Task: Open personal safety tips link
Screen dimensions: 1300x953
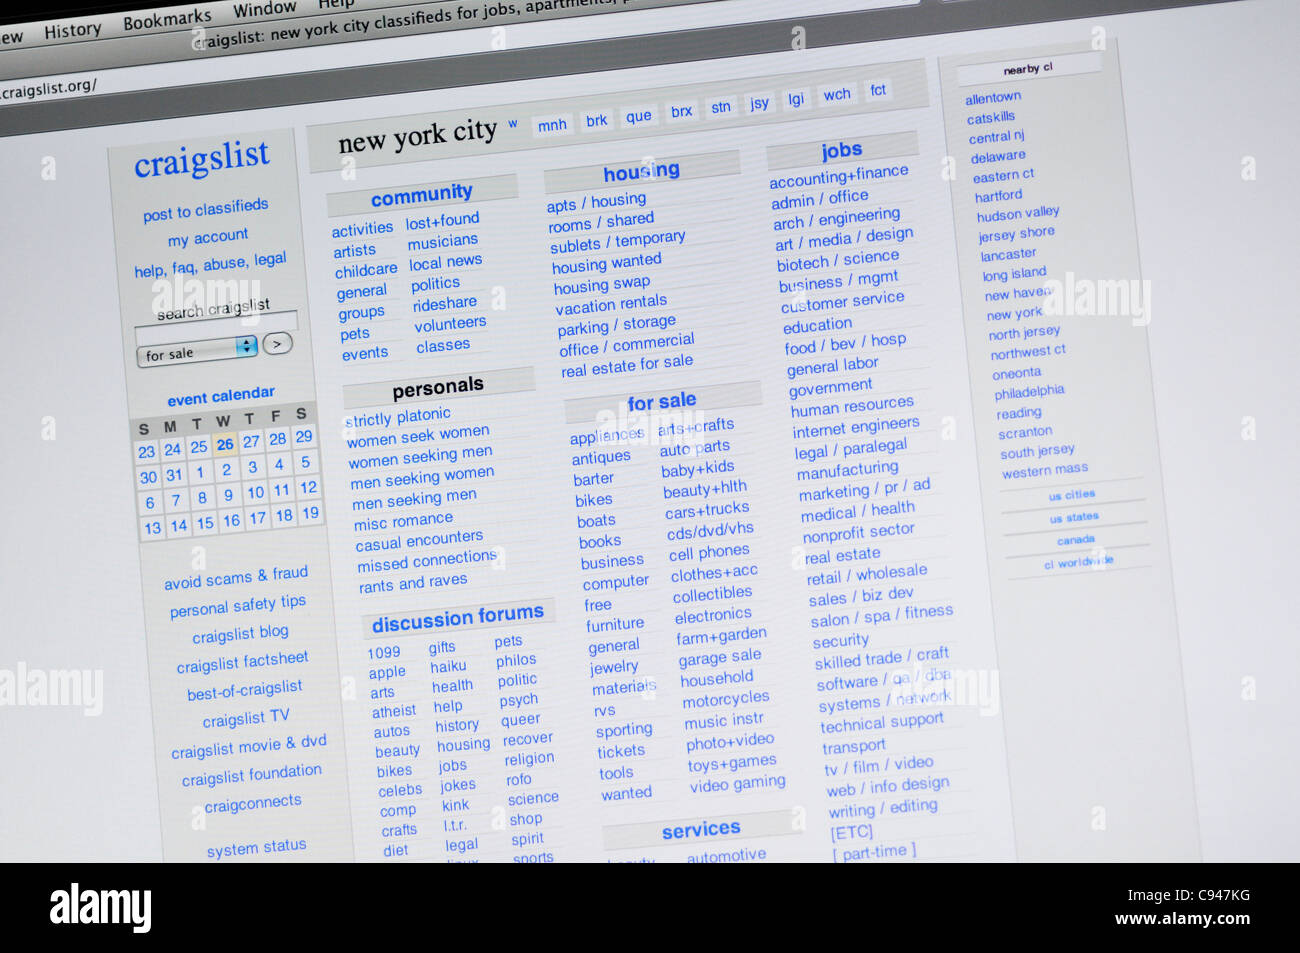Action: click(x=238, y=606)
